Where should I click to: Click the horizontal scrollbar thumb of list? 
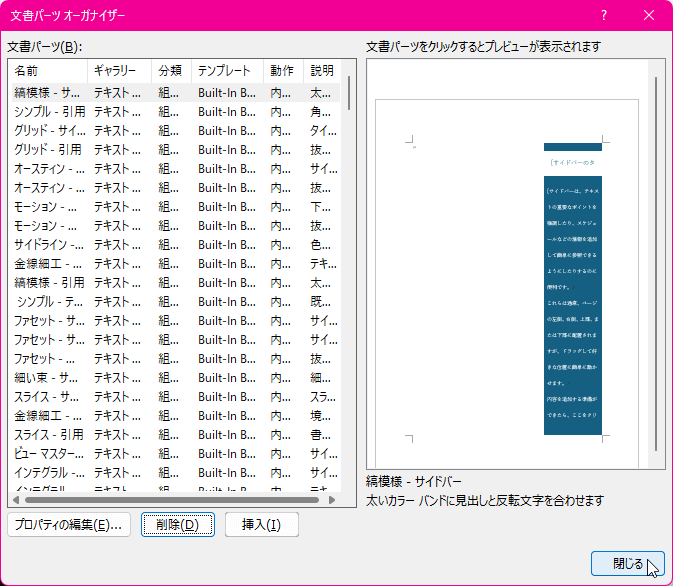tap(172, 500)
